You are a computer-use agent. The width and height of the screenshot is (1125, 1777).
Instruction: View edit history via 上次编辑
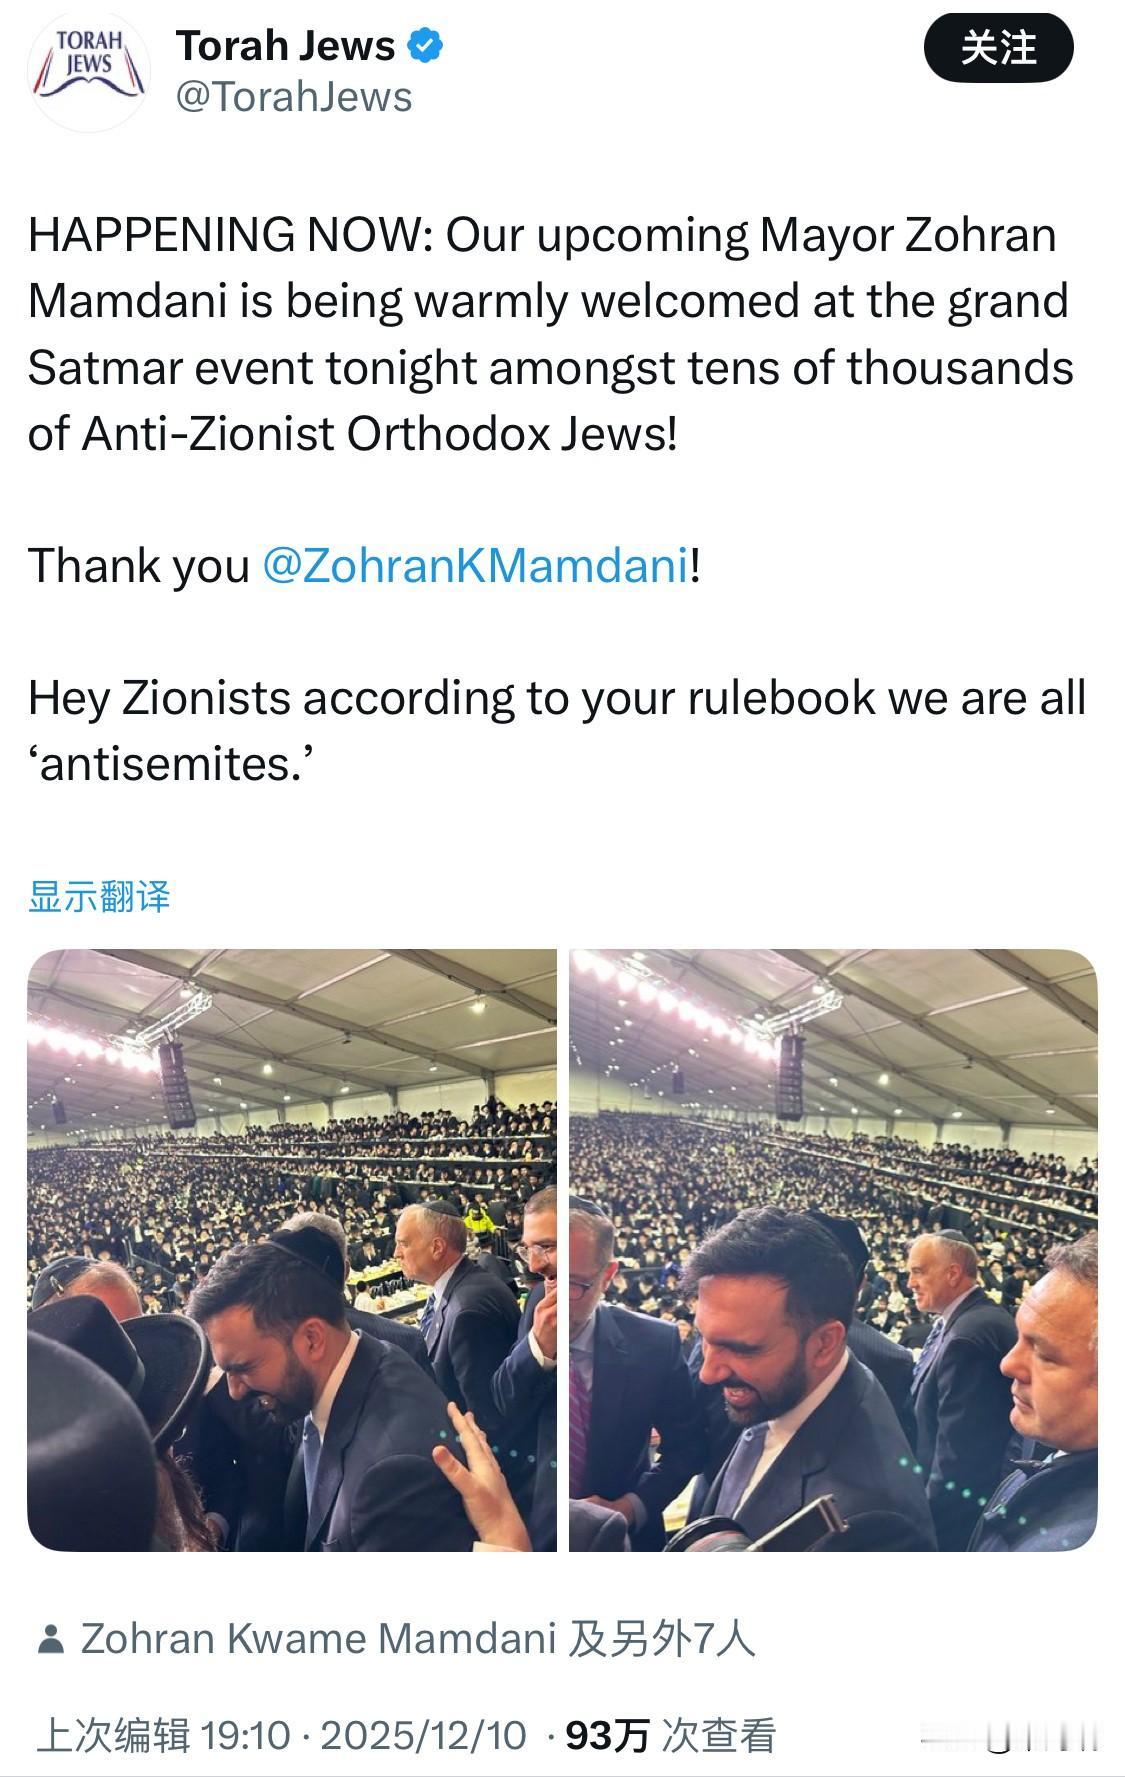tap(113, 1735)
